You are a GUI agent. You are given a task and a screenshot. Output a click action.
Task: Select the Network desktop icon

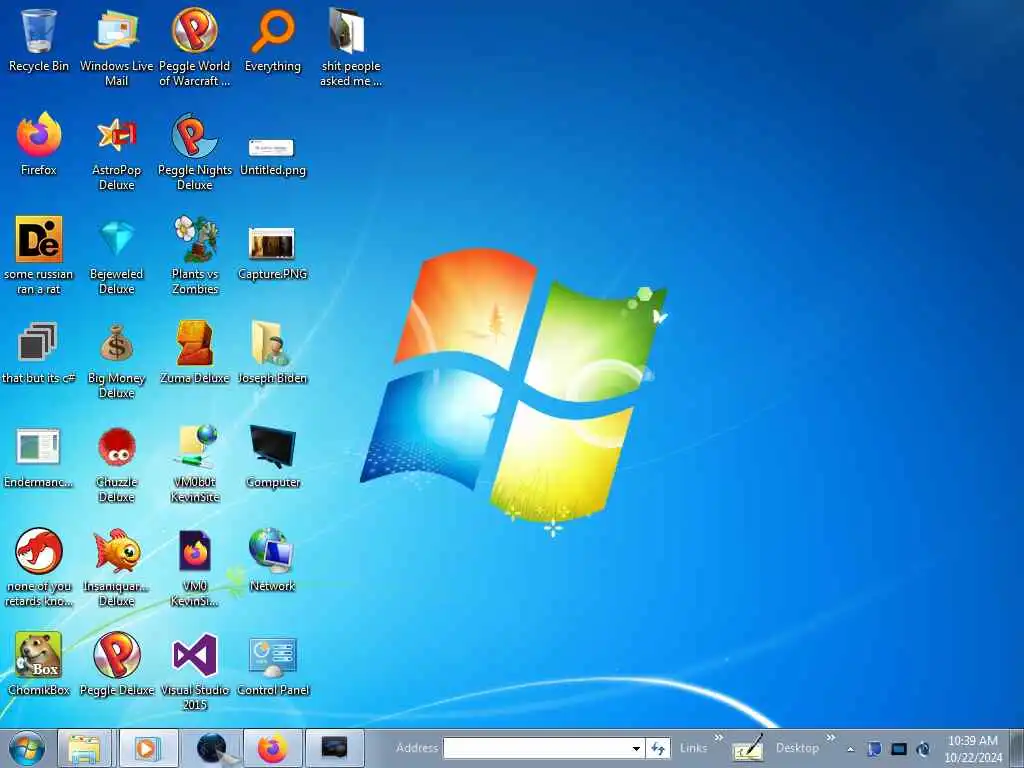pyautogui.click(x=273, y=560)
